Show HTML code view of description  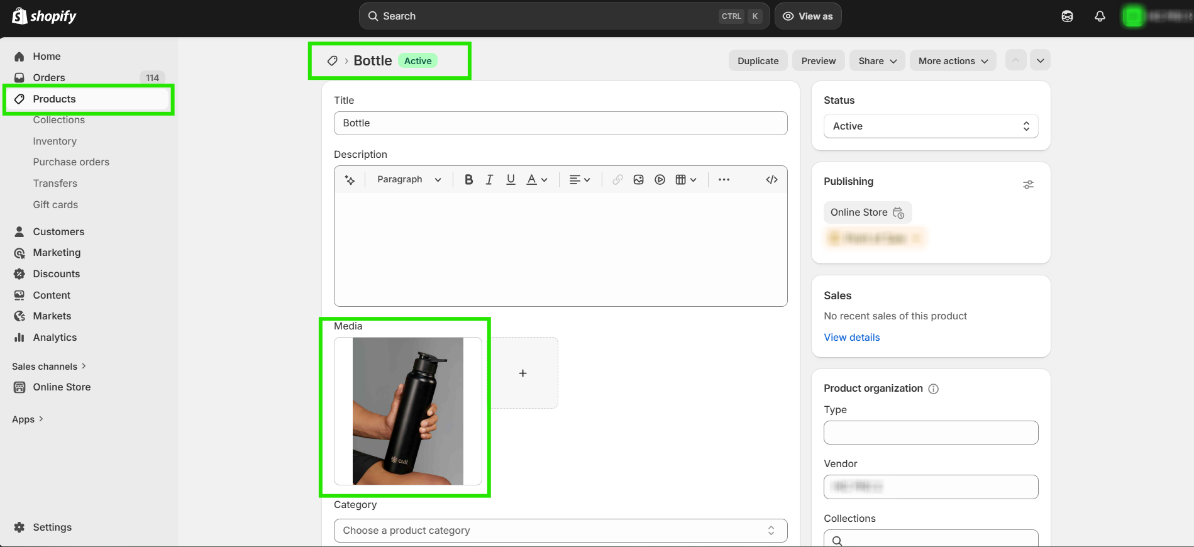coord(771,180)
